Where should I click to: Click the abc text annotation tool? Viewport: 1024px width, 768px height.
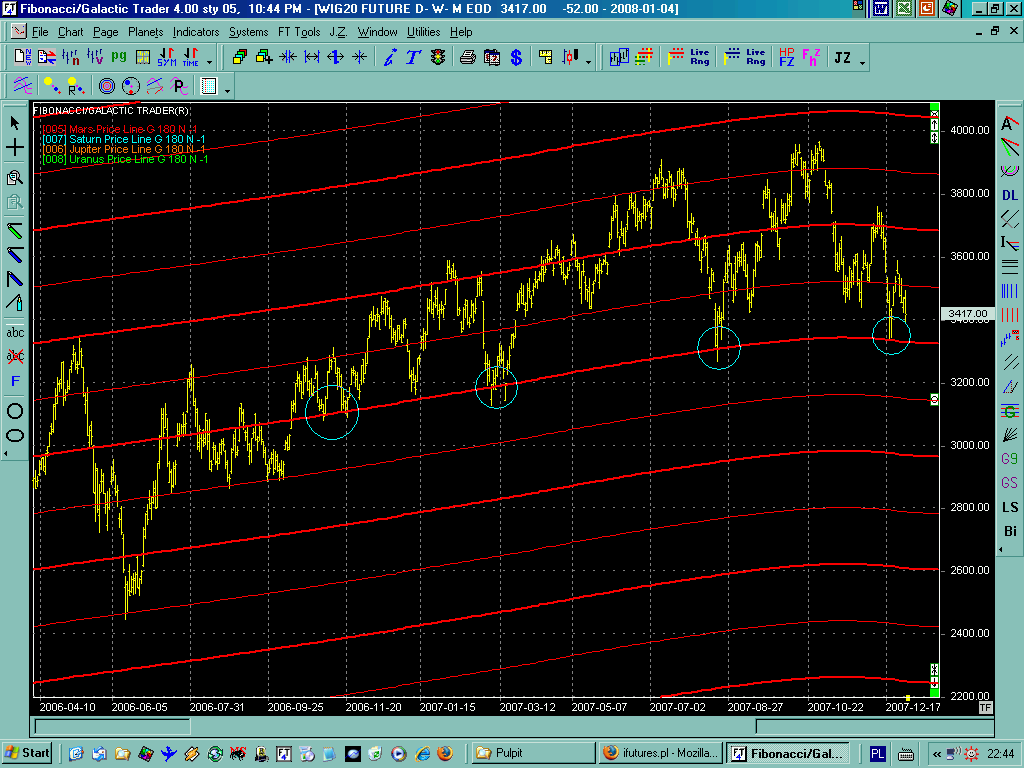click(15, 332)
